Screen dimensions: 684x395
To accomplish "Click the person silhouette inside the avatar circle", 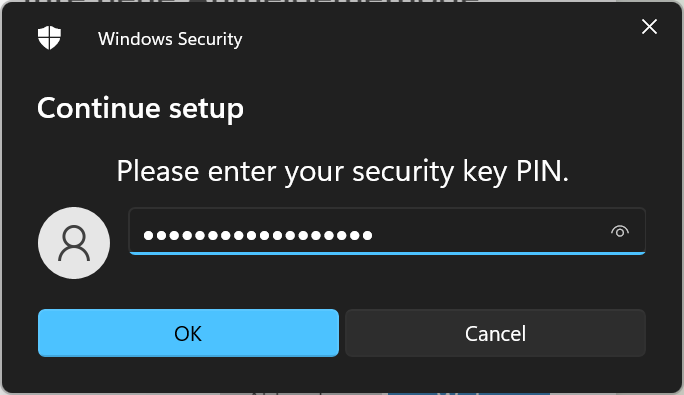I will 74,243.
